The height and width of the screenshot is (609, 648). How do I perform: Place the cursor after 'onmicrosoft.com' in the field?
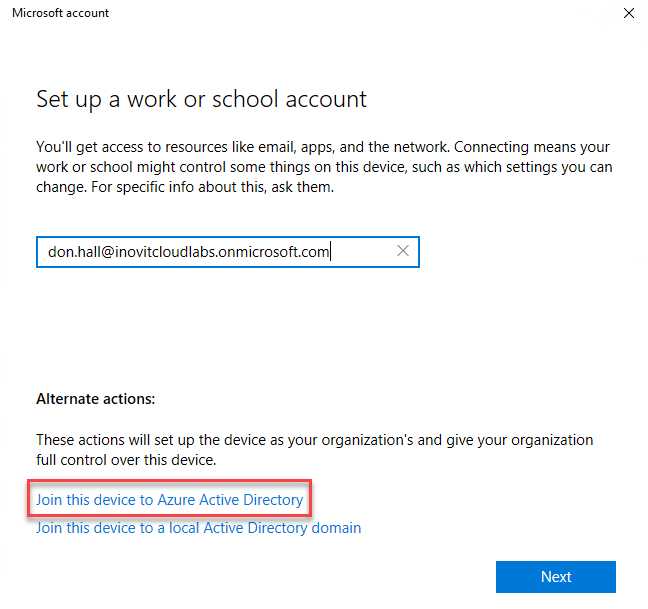pos(331,252)
